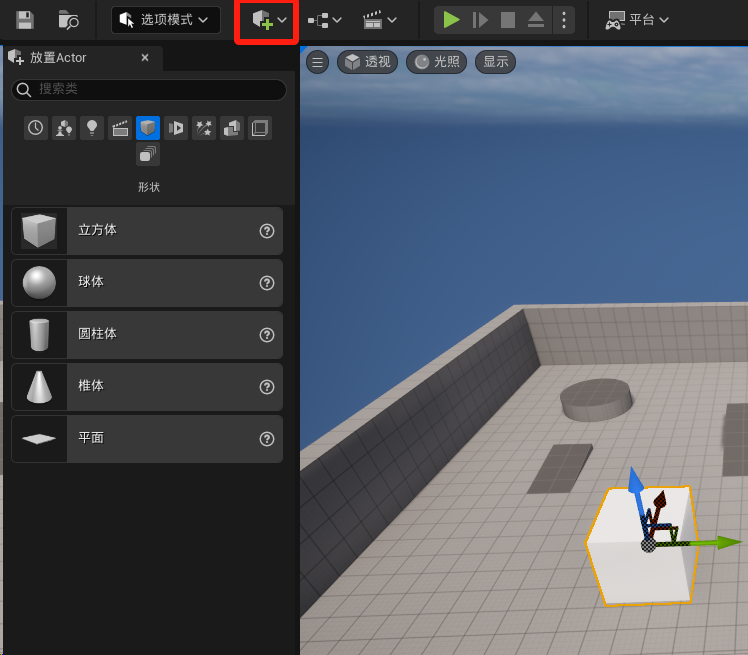This screenshot has width=748, height=655.
Task: Select the Recently Placed clock category
Action: [x=36, y=127]
